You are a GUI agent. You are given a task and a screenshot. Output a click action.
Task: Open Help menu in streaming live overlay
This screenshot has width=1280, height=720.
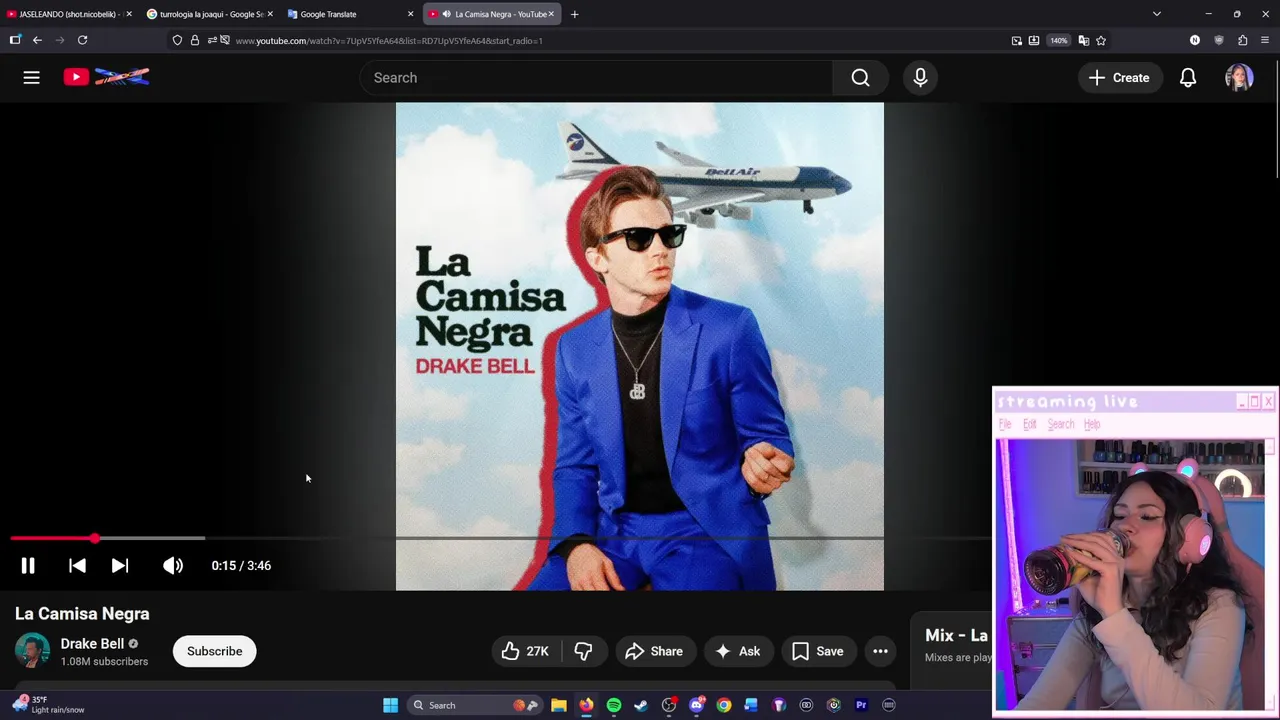click(1092, 424)
